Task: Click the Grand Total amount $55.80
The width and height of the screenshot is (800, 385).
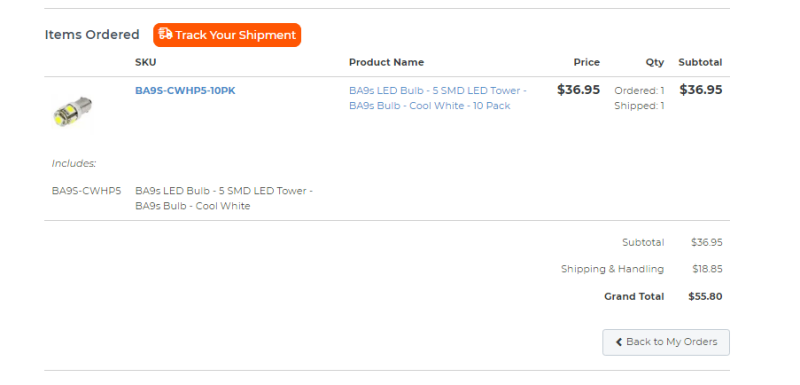Action: pyautogui.click(x=705, y=296)
